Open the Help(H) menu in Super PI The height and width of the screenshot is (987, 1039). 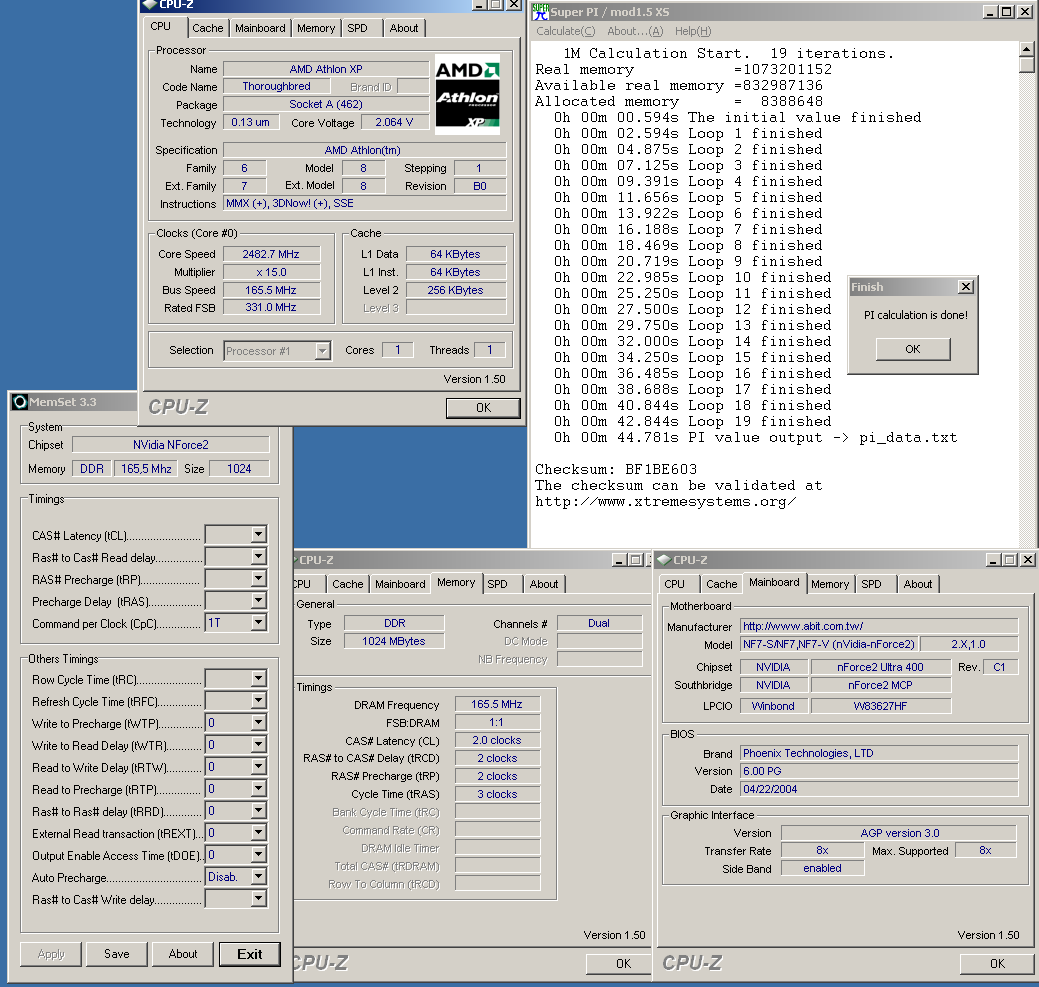692,31
